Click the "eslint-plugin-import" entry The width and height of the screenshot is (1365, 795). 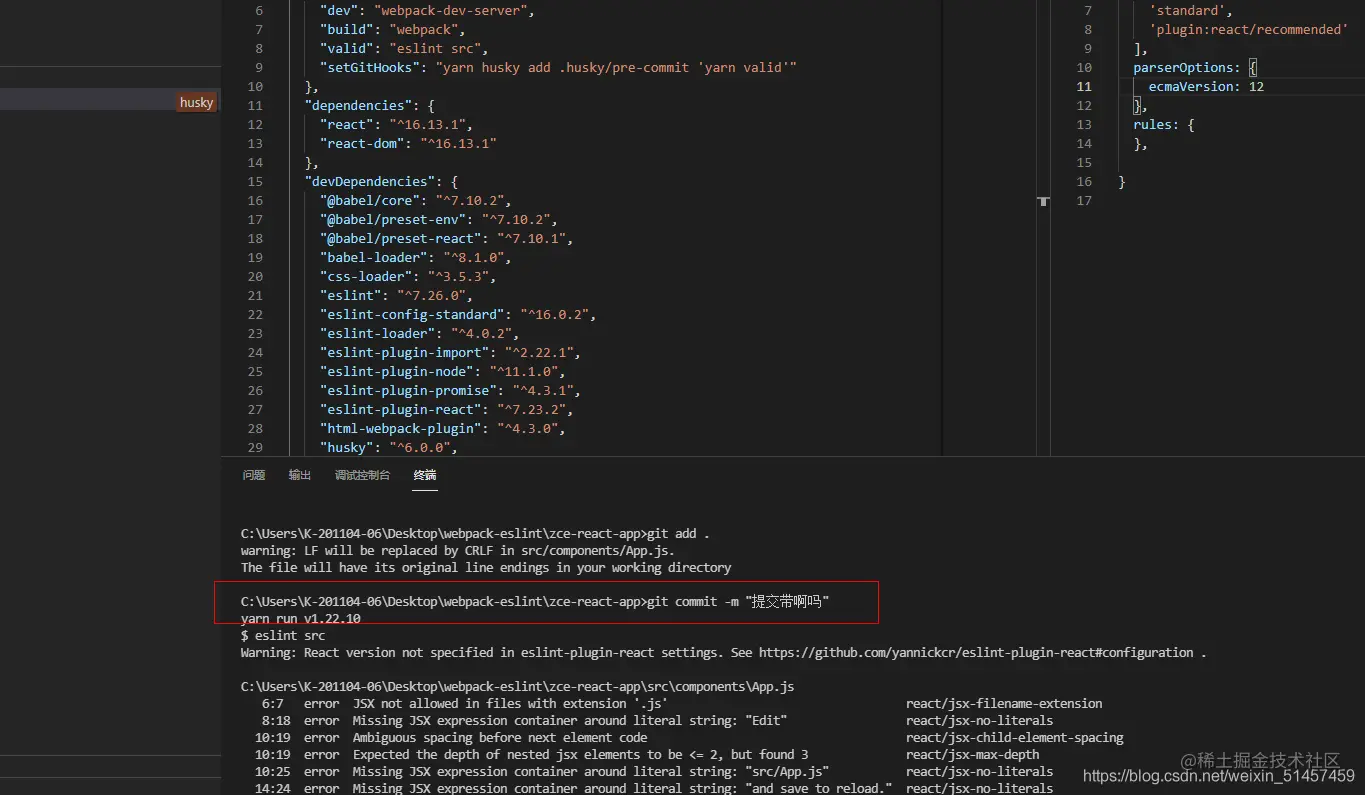coord(450,353)
